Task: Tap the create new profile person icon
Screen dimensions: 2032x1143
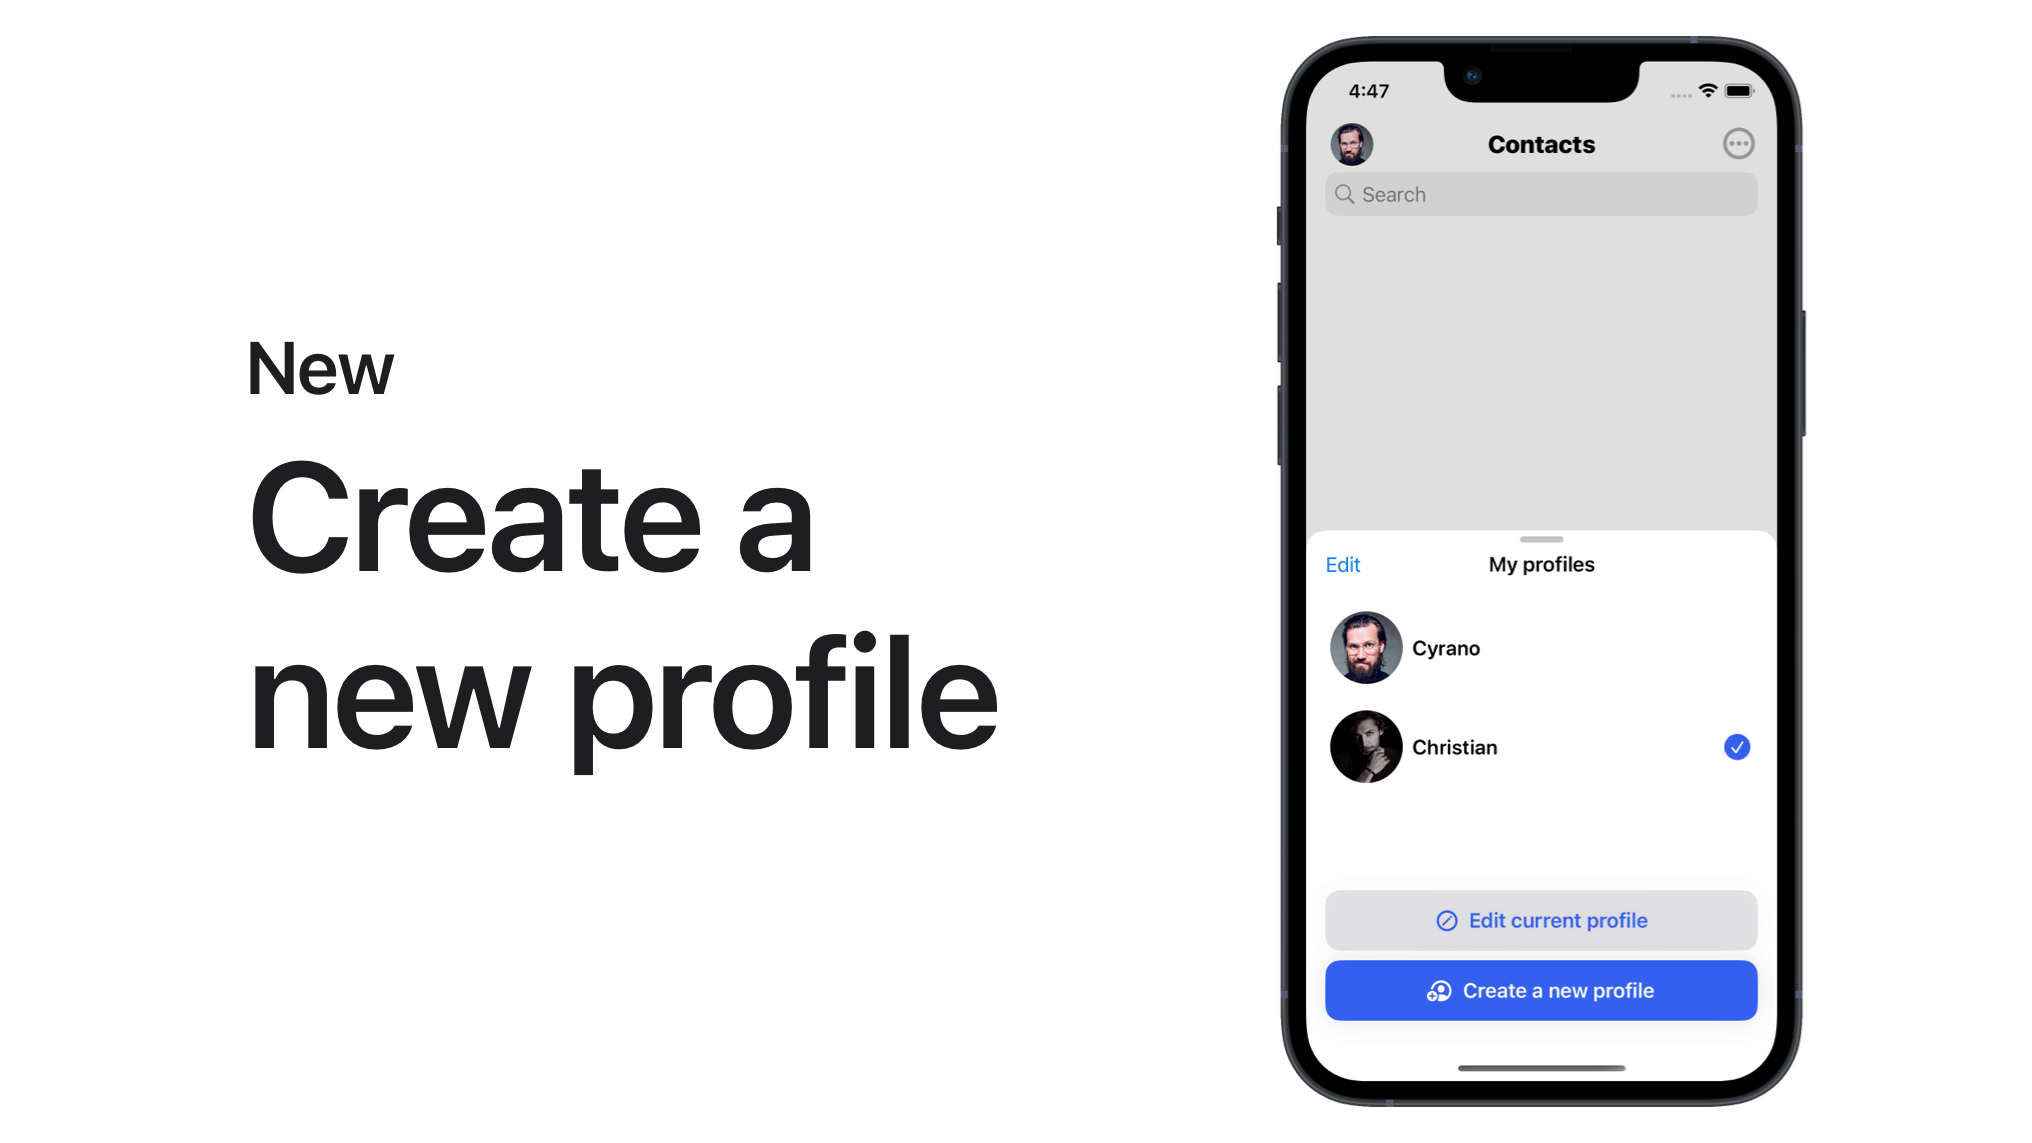Action: [x=1440, y=991]
